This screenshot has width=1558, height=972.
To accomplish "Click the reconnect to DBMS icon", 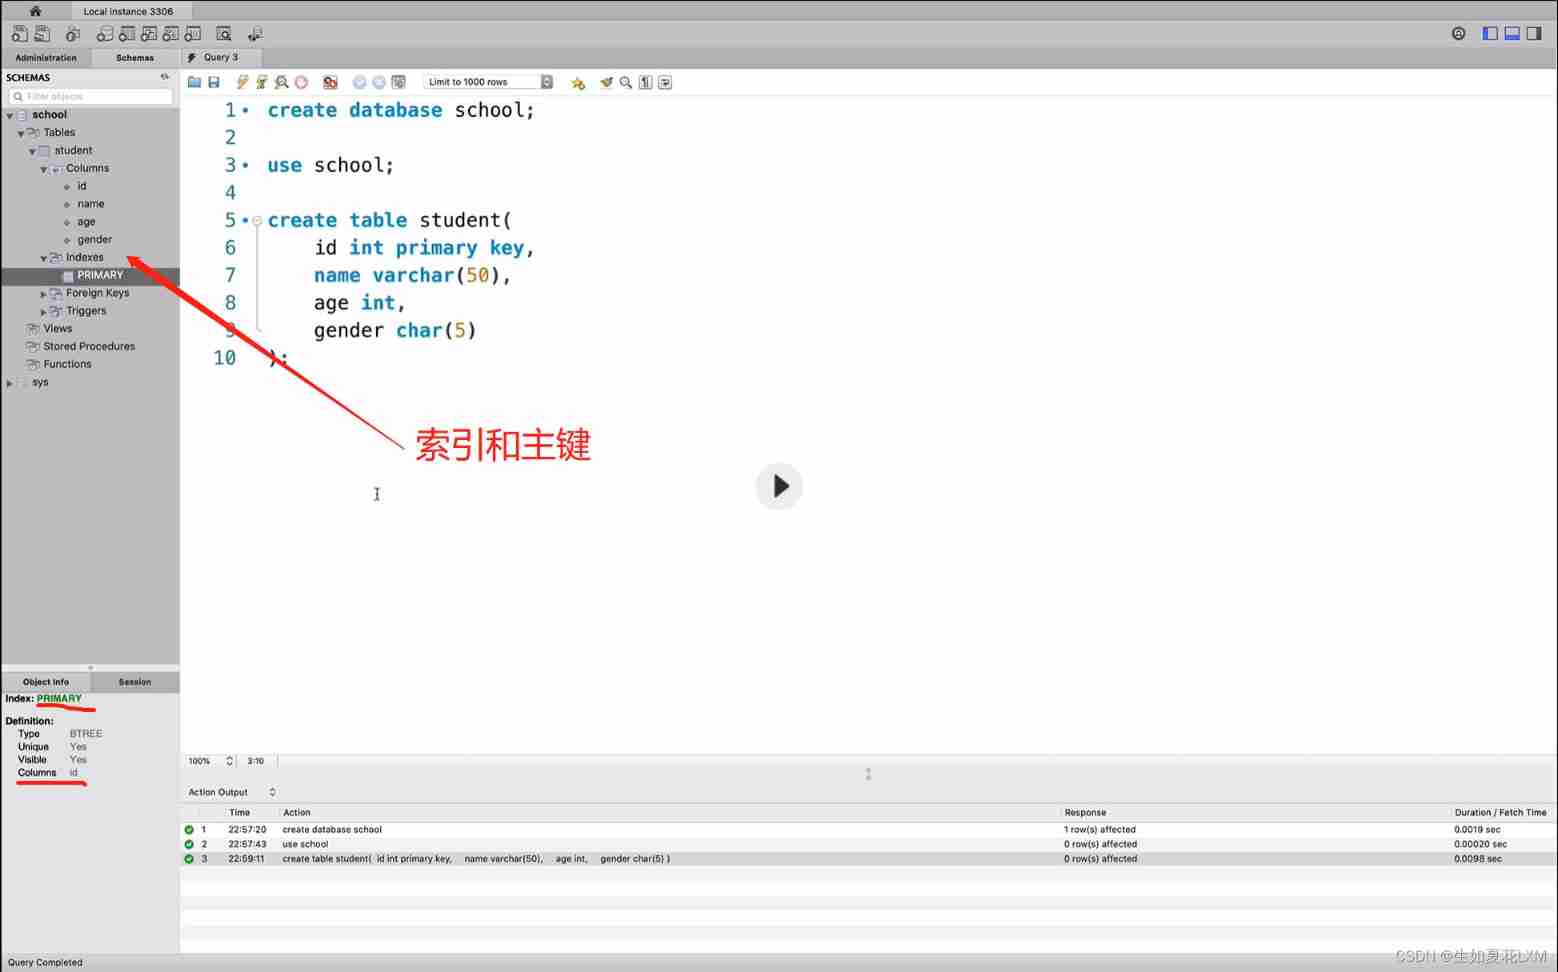I will 255,34.
